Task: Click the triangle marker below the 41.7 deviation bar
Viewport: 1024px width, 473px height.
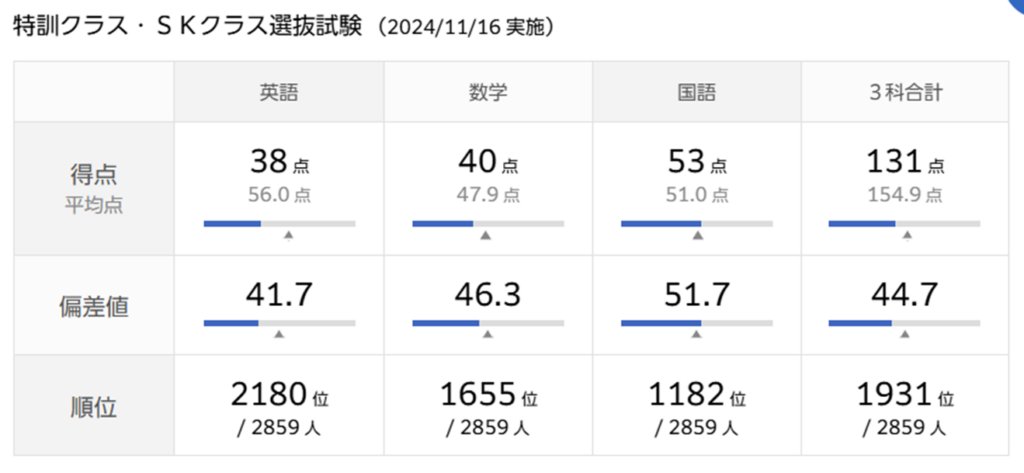Action: (279, 334)
